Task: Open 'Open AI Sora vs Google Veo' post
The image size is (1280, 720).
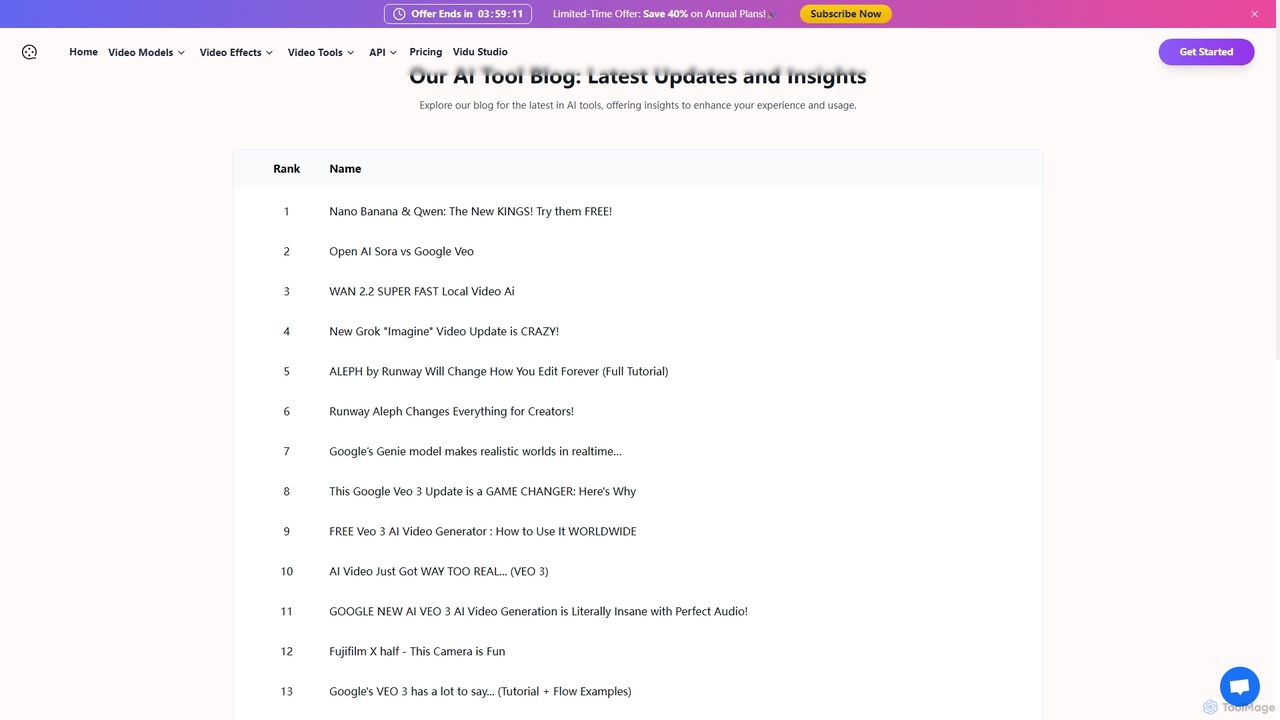Action: [x=401, y=251]
